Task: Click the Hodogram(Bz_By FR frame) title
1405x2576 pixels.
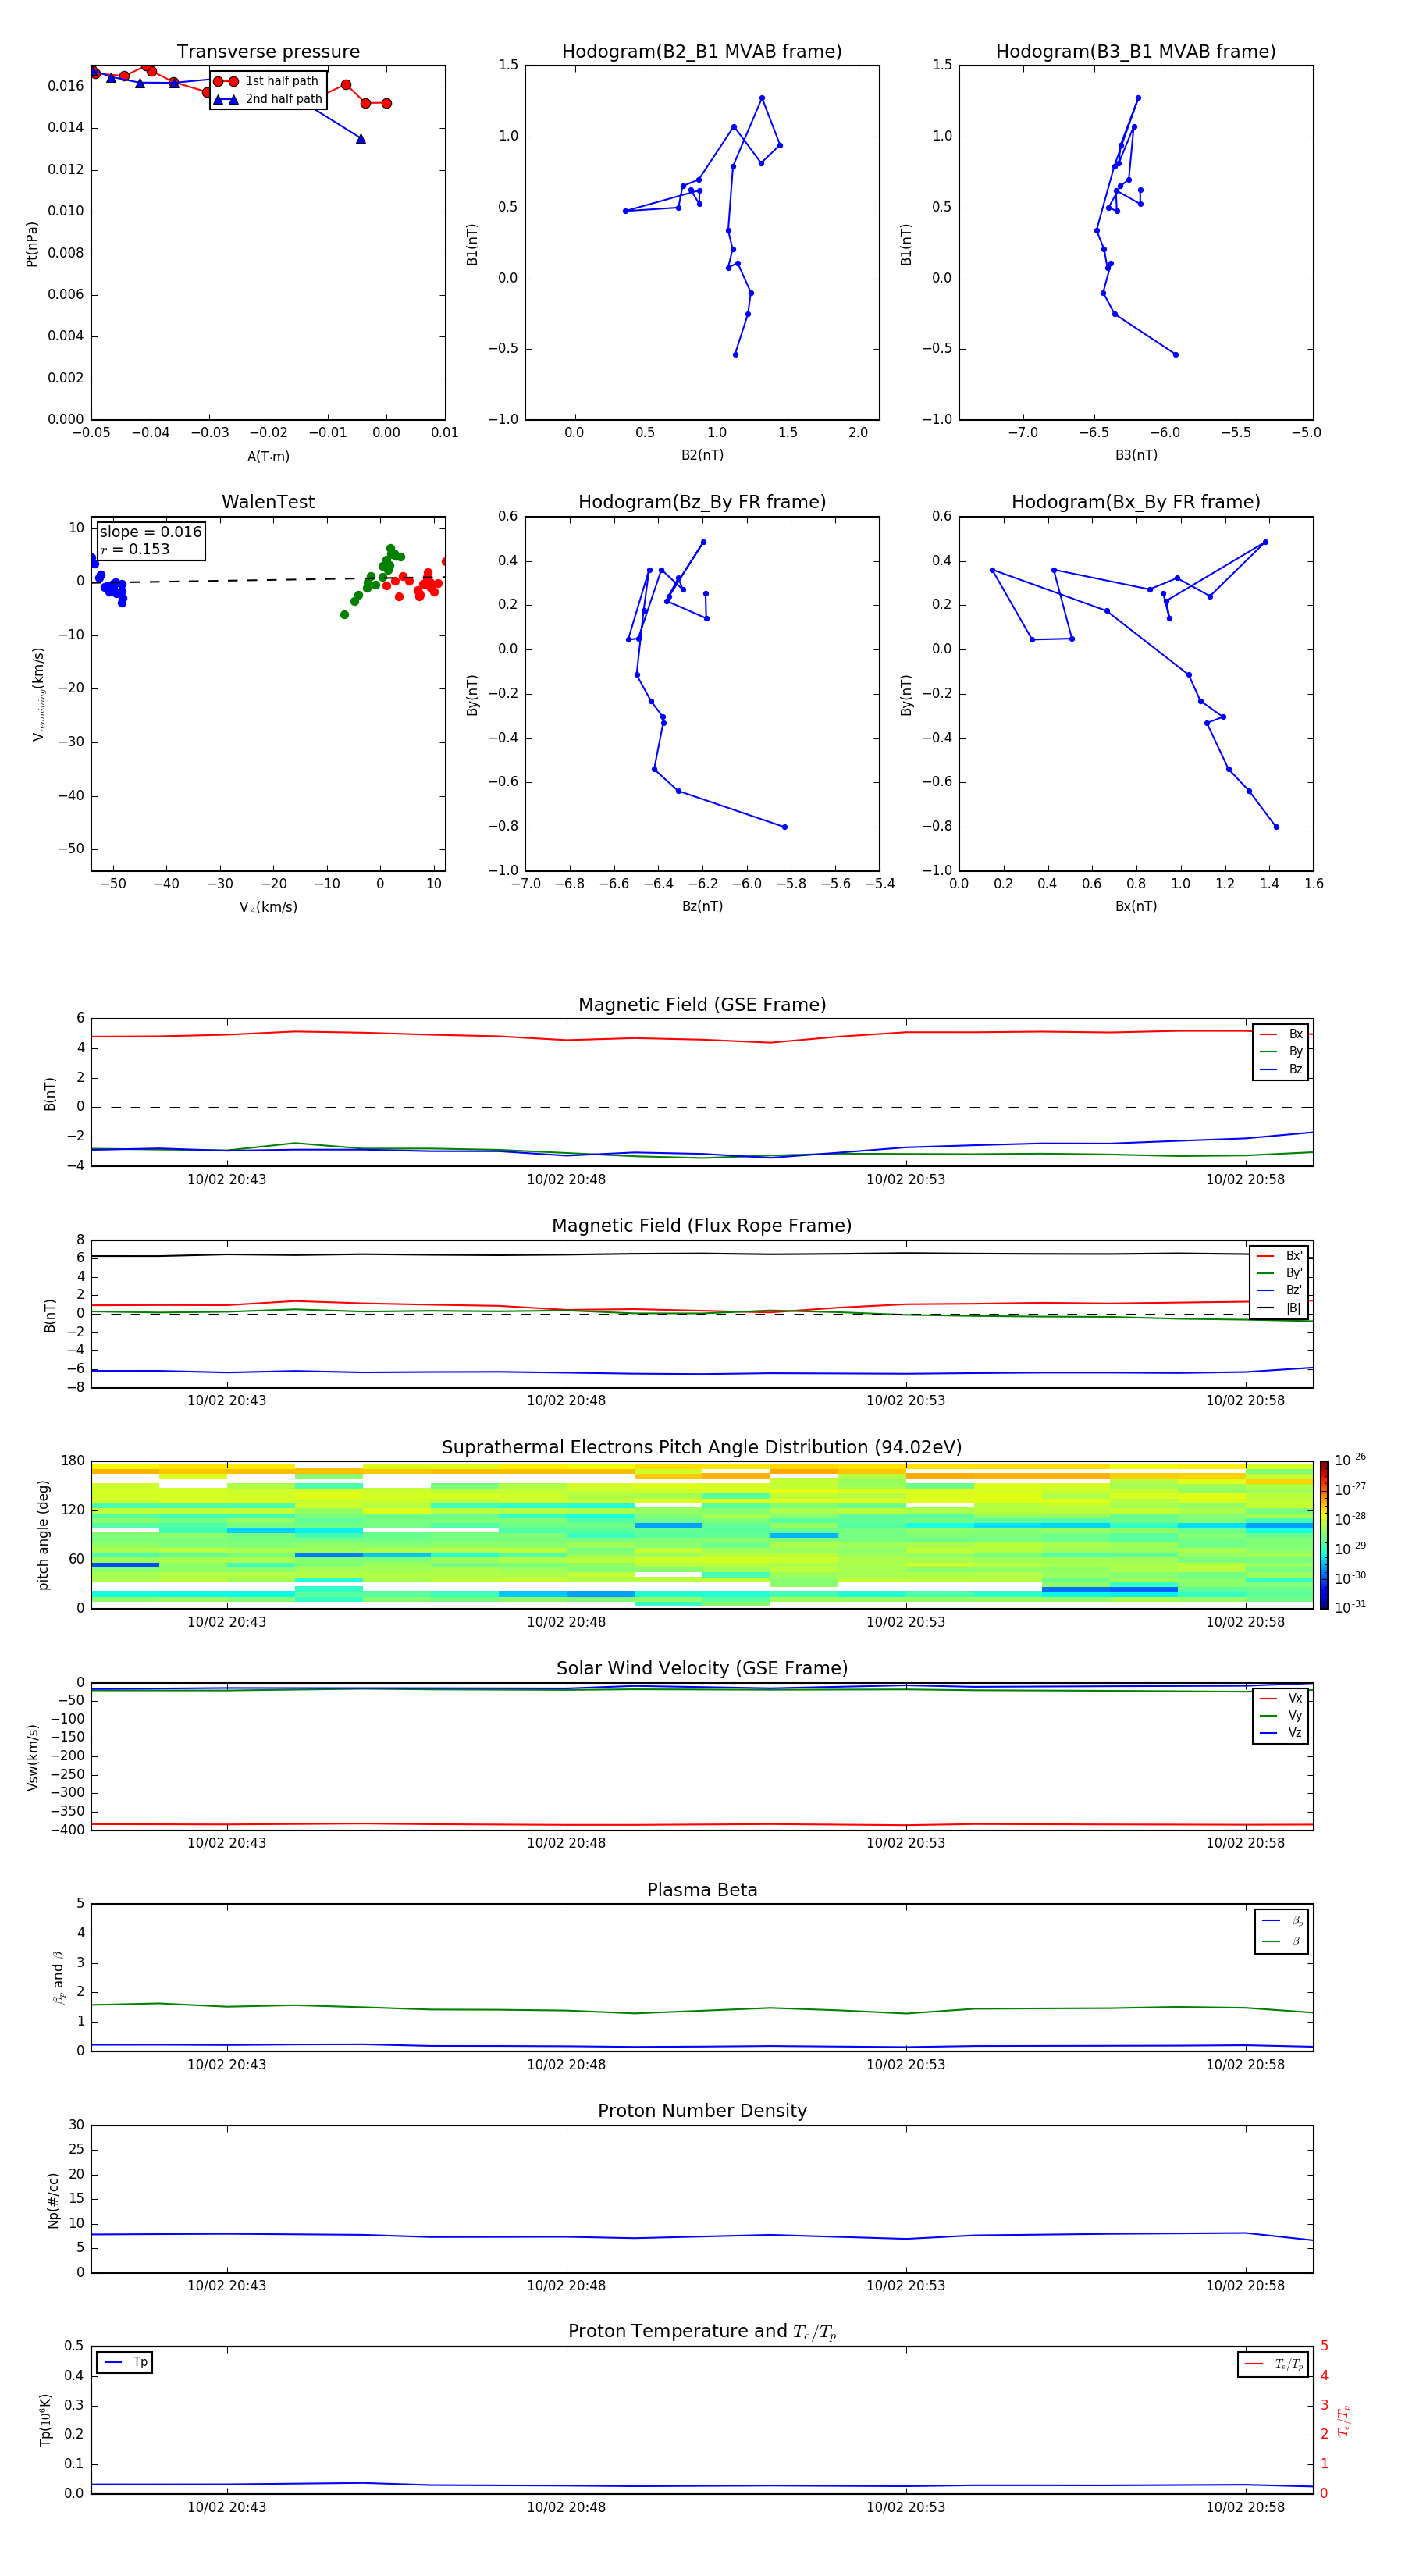Action: [702, 502]
